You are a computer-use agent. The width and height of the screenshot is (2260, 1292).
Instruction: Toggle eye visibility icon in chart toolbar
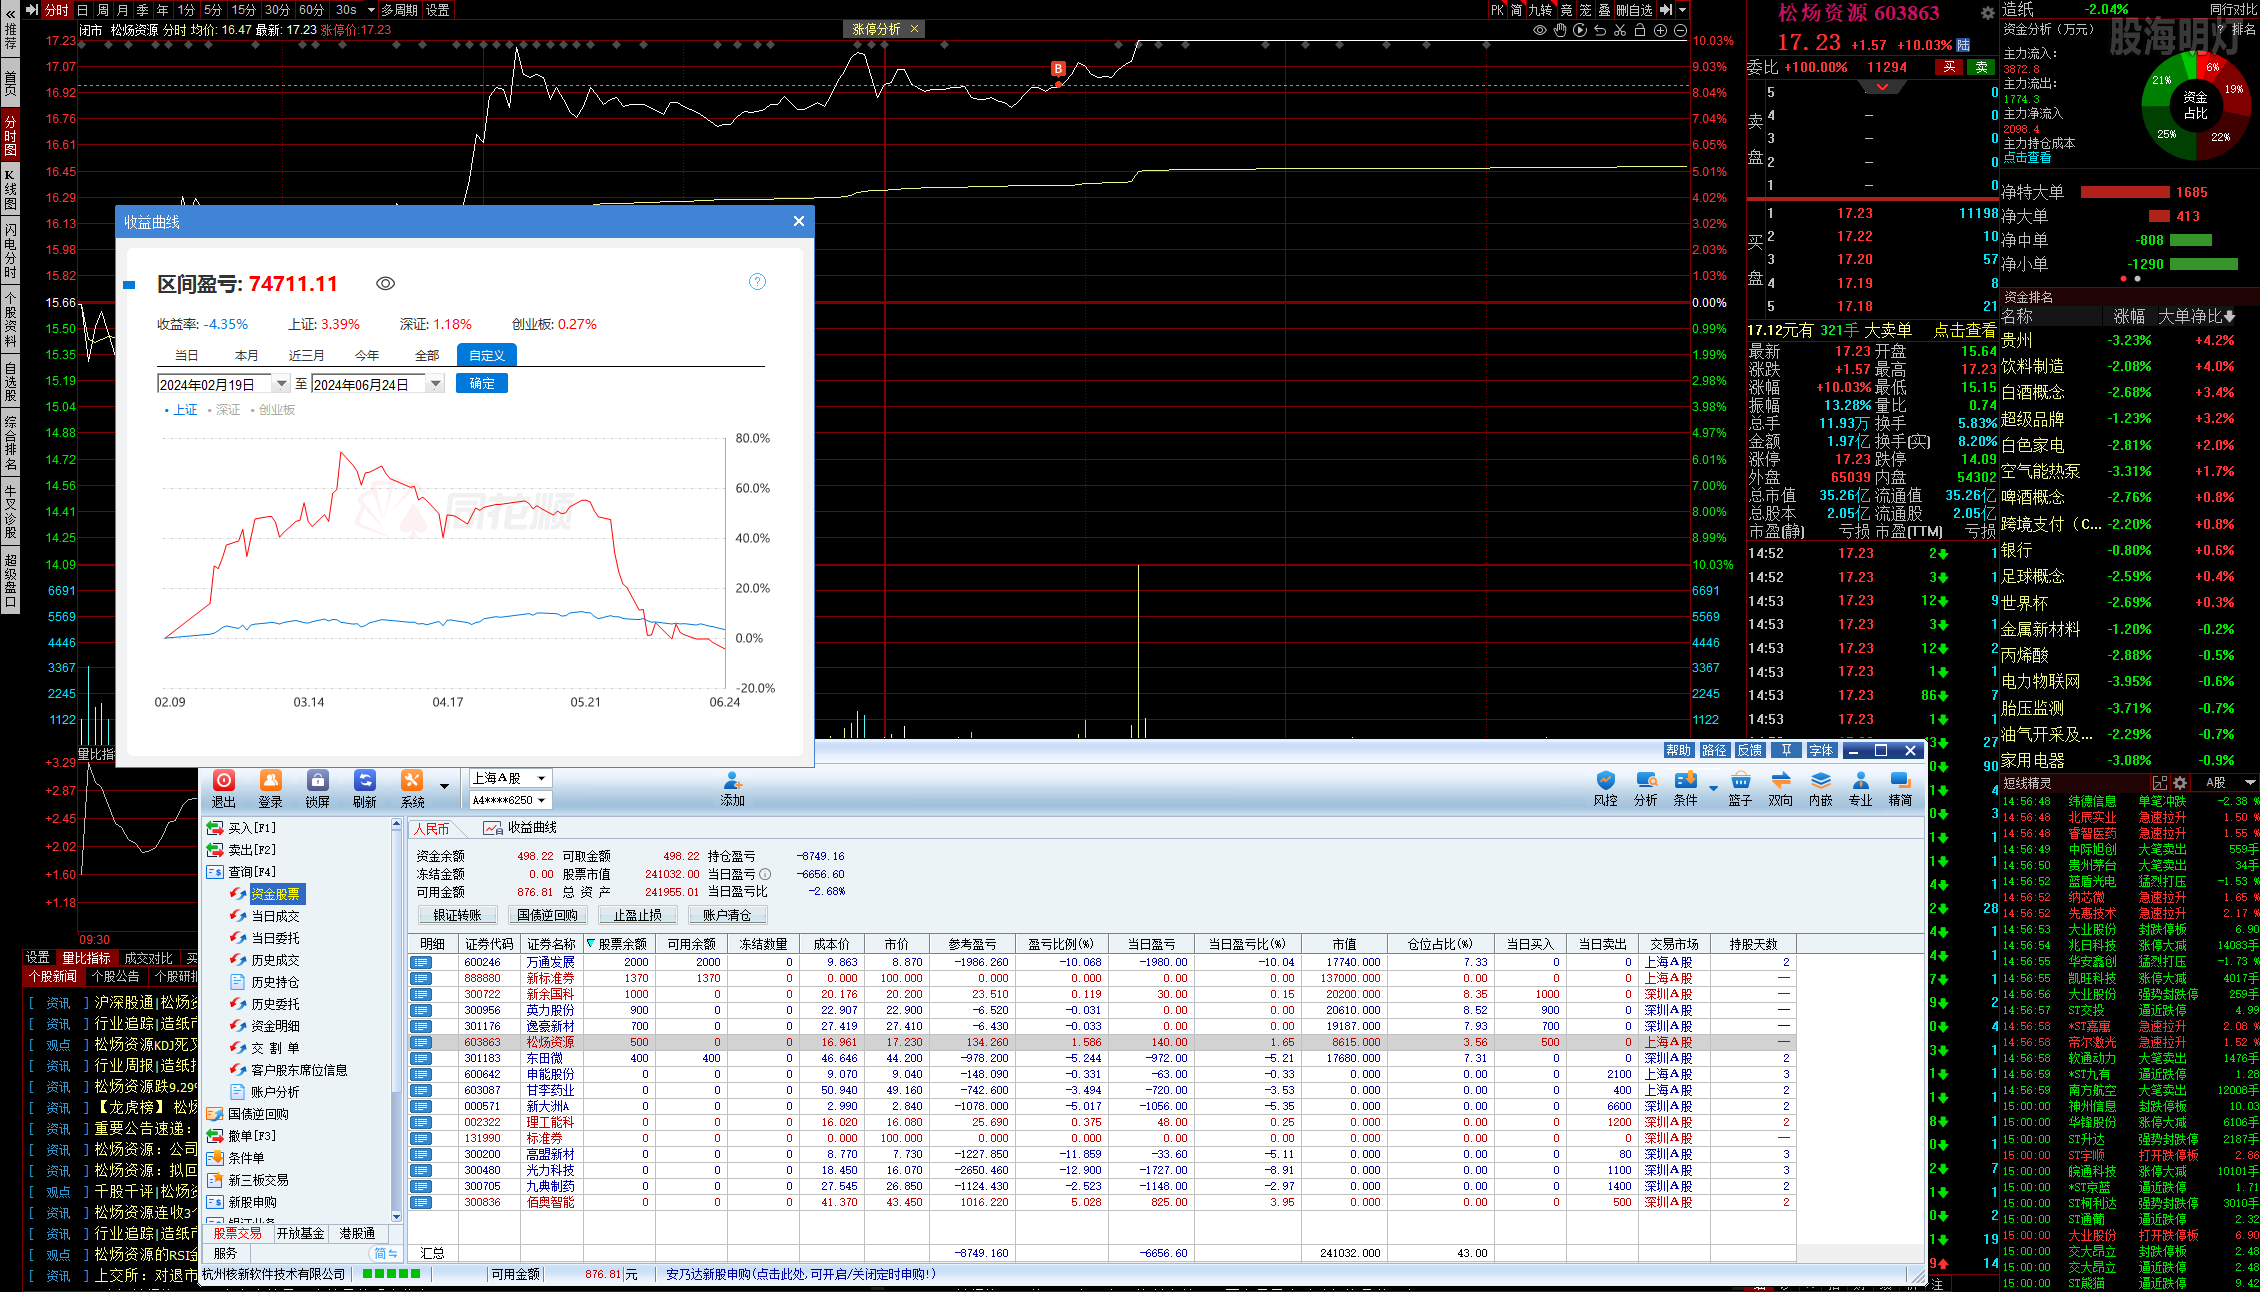pyautogui.click(x=1540, y=30)
